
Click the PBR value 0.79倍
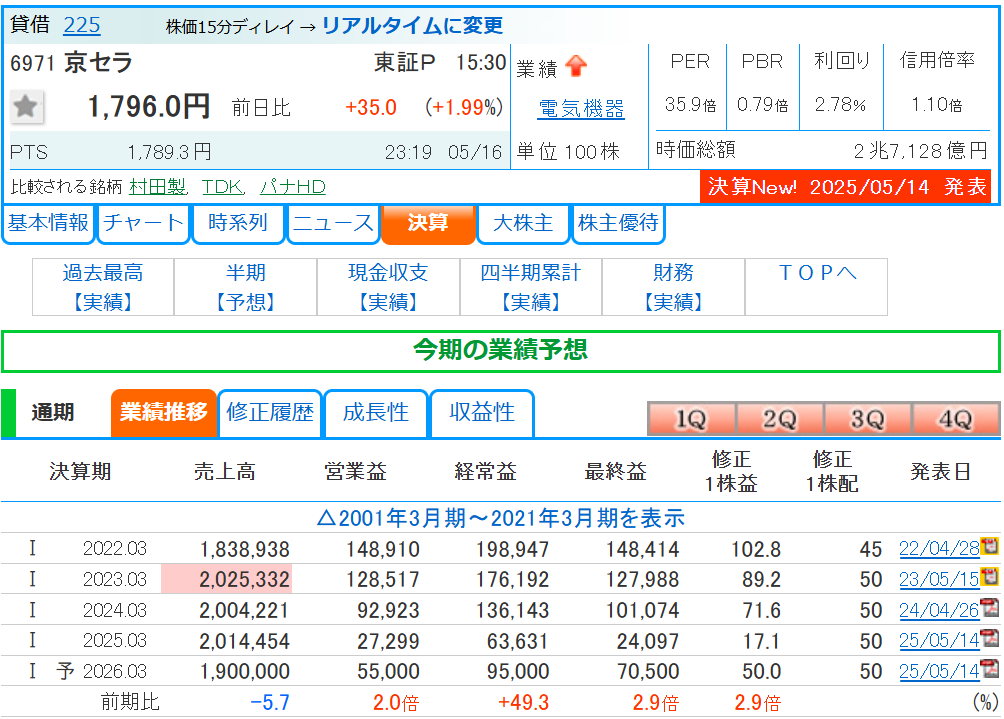[x=763, y=104]
